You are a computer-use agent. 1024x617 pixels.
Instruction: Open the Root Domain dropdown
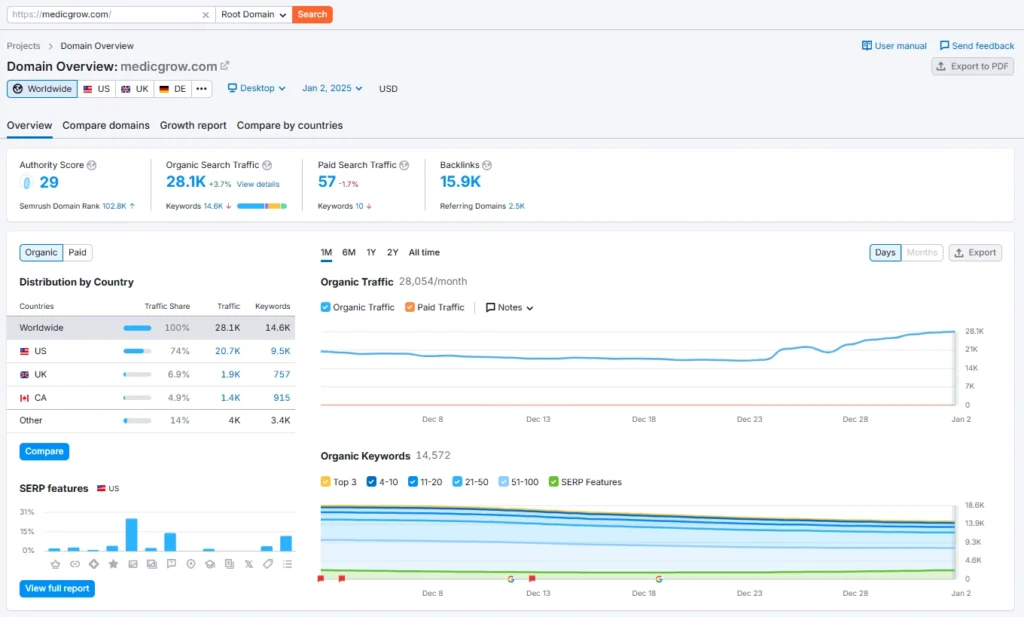coord(253,14)
